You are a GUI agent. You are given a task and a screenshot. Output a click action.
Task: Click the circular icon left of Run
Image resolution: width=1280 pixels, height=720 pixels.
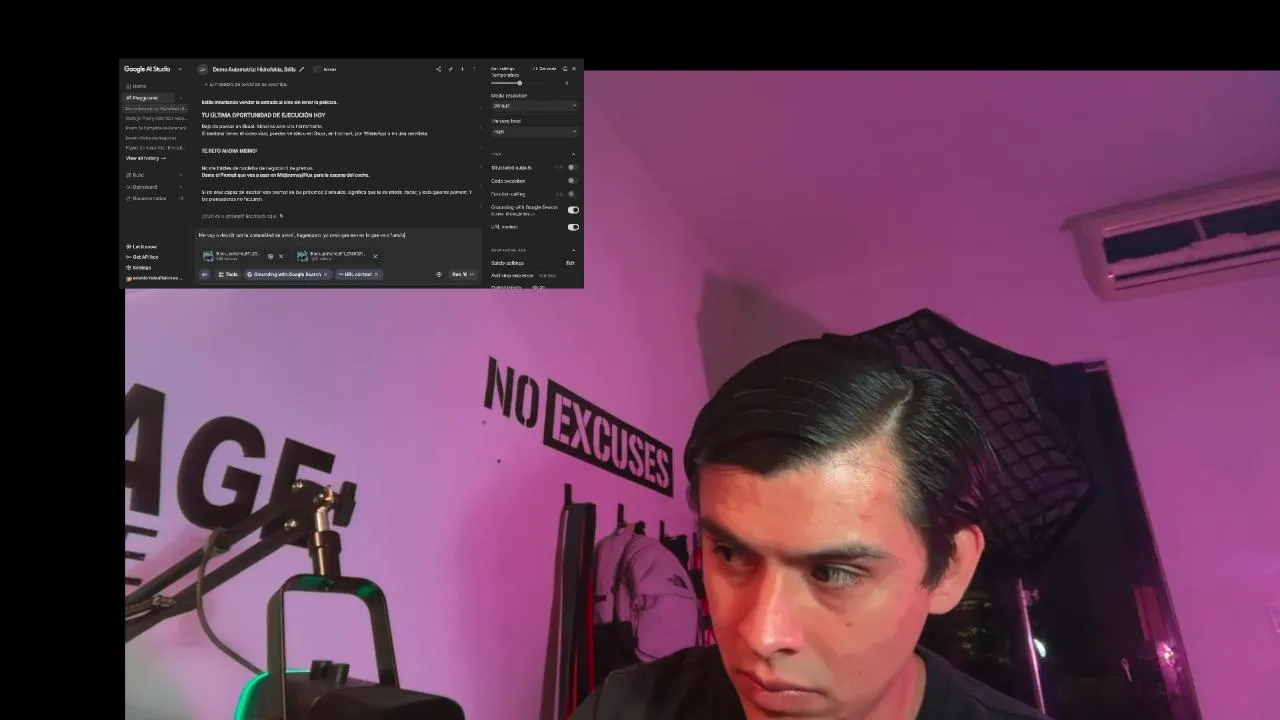click(438, 274)
